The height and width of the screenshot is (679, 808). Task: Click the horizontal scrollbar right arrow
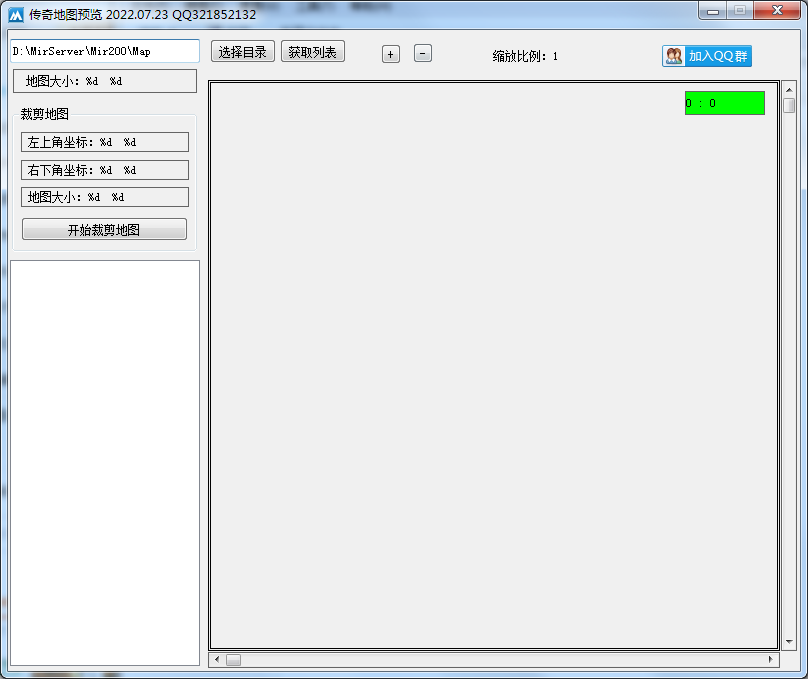point(771,659)
